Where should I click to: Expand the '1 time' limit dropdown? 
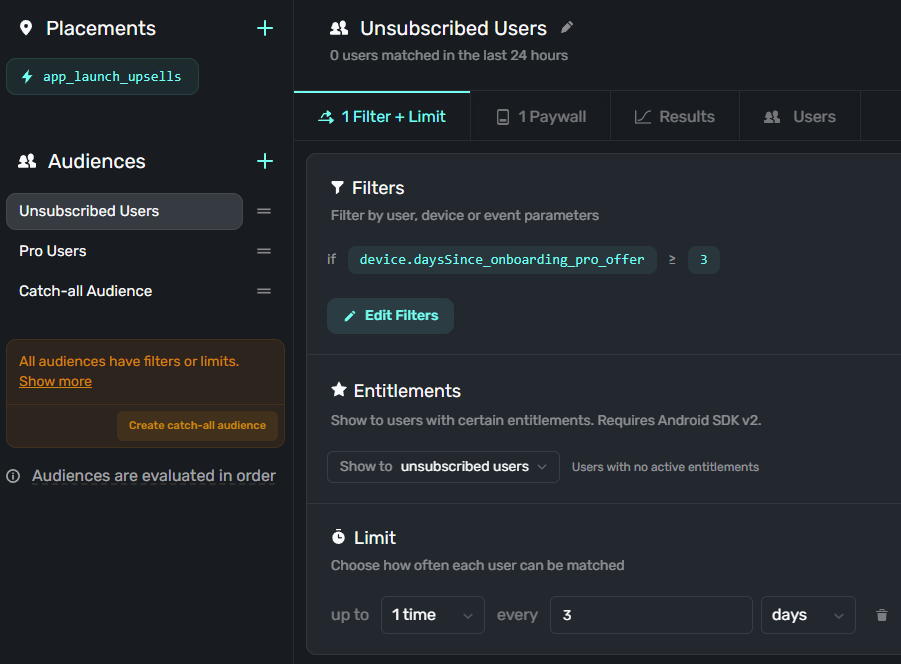pos(432,615)
